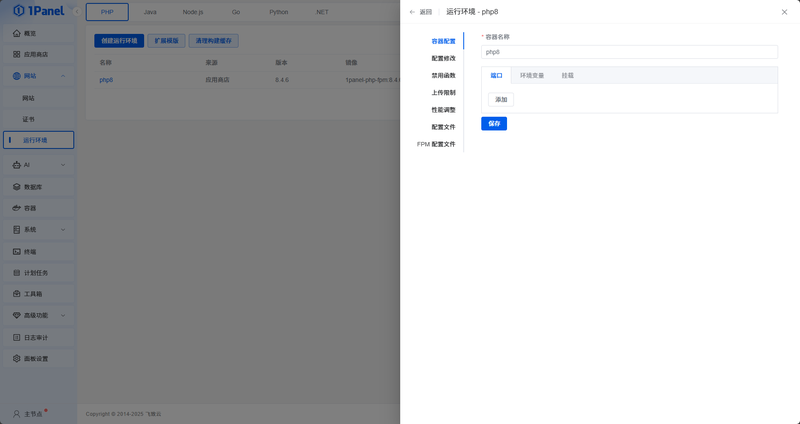The height and width of the screenshot is (424, 800).
Task: Click the 清理构建缓存 button
Action: click(x=214, y=41)
